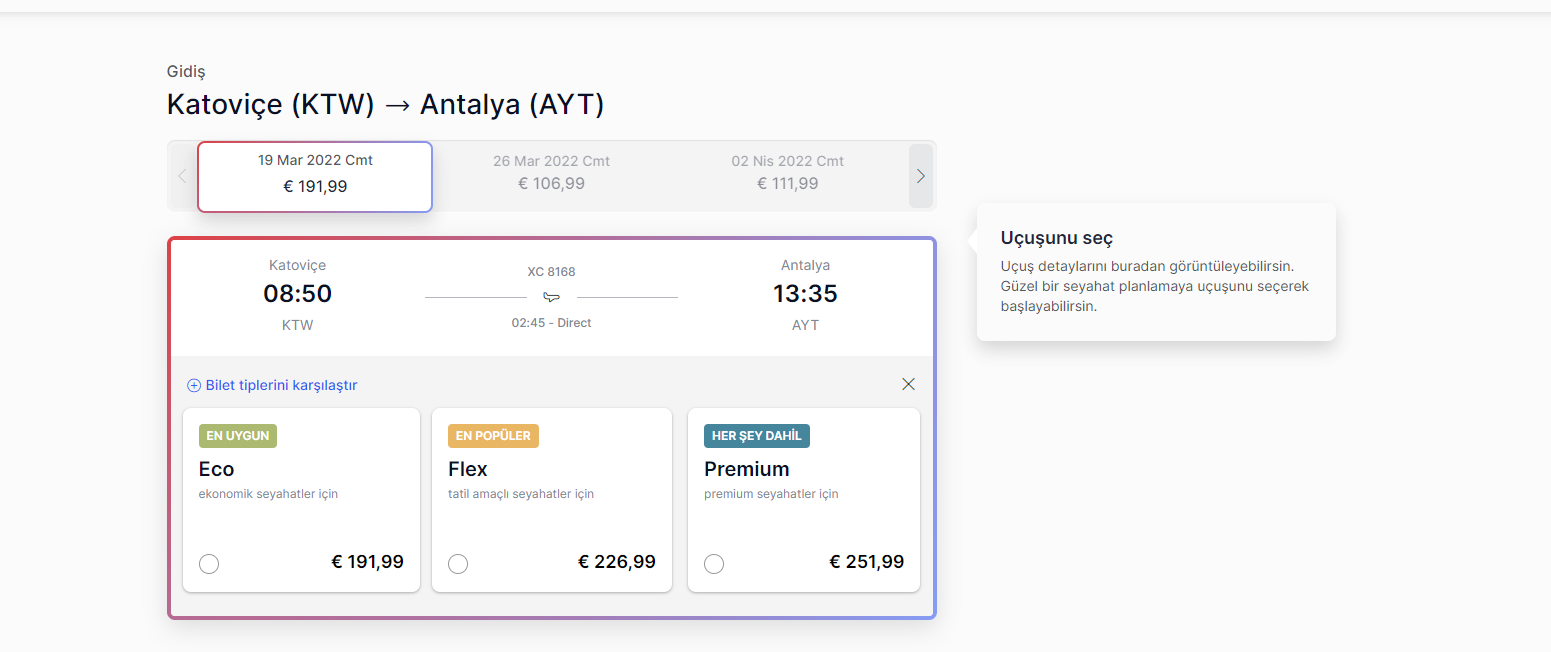Select the Flex fare radio button
Viewport: 1551px width, 652px height.
[458, 564]
